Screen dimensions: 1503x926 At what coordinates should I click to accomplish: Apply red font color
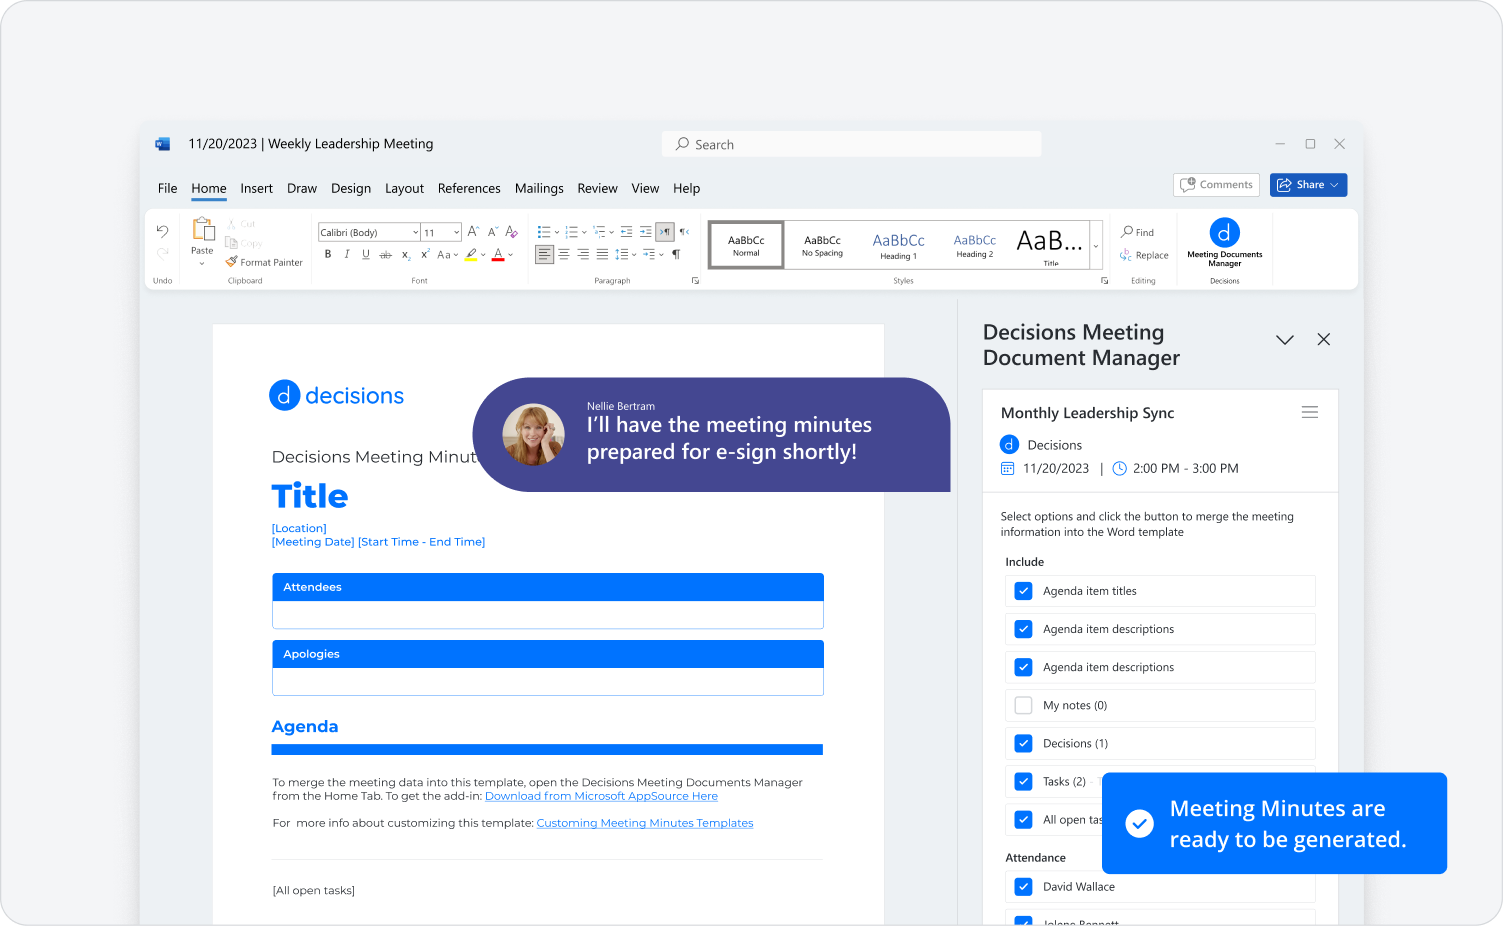click(x=498, y=255)
